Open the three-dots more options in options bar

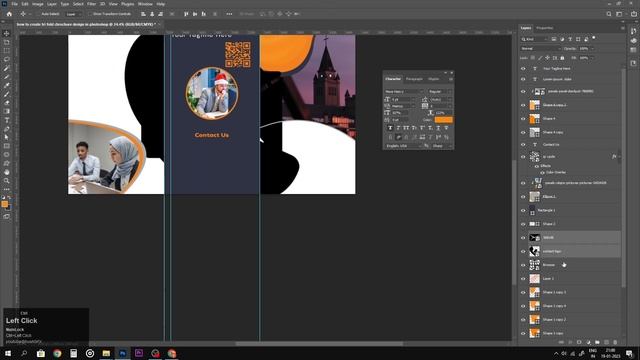click(x=229, y=14)
